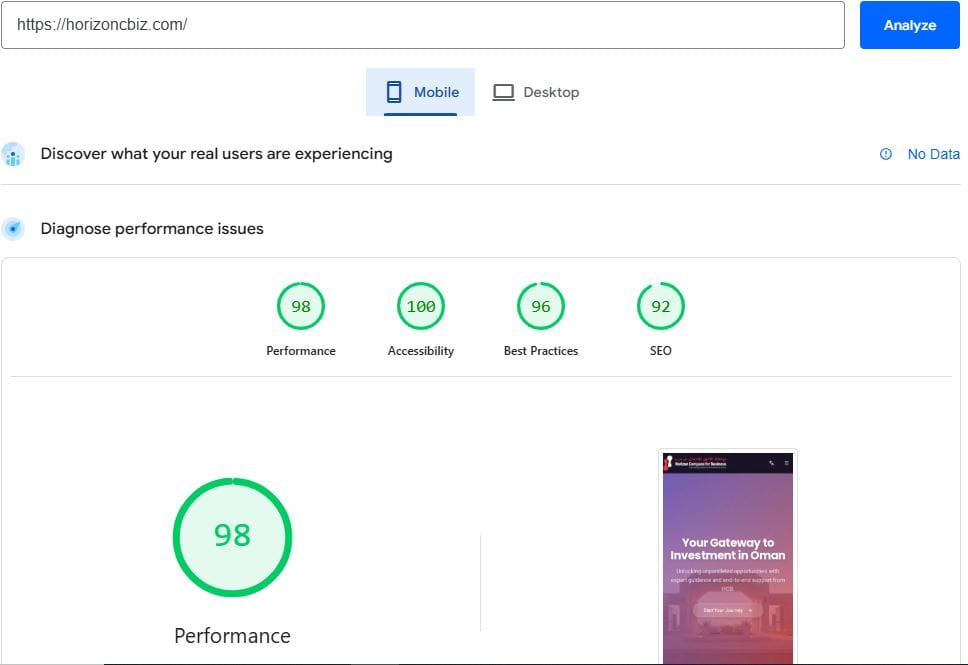Open the No Data link

coord(933,154)
